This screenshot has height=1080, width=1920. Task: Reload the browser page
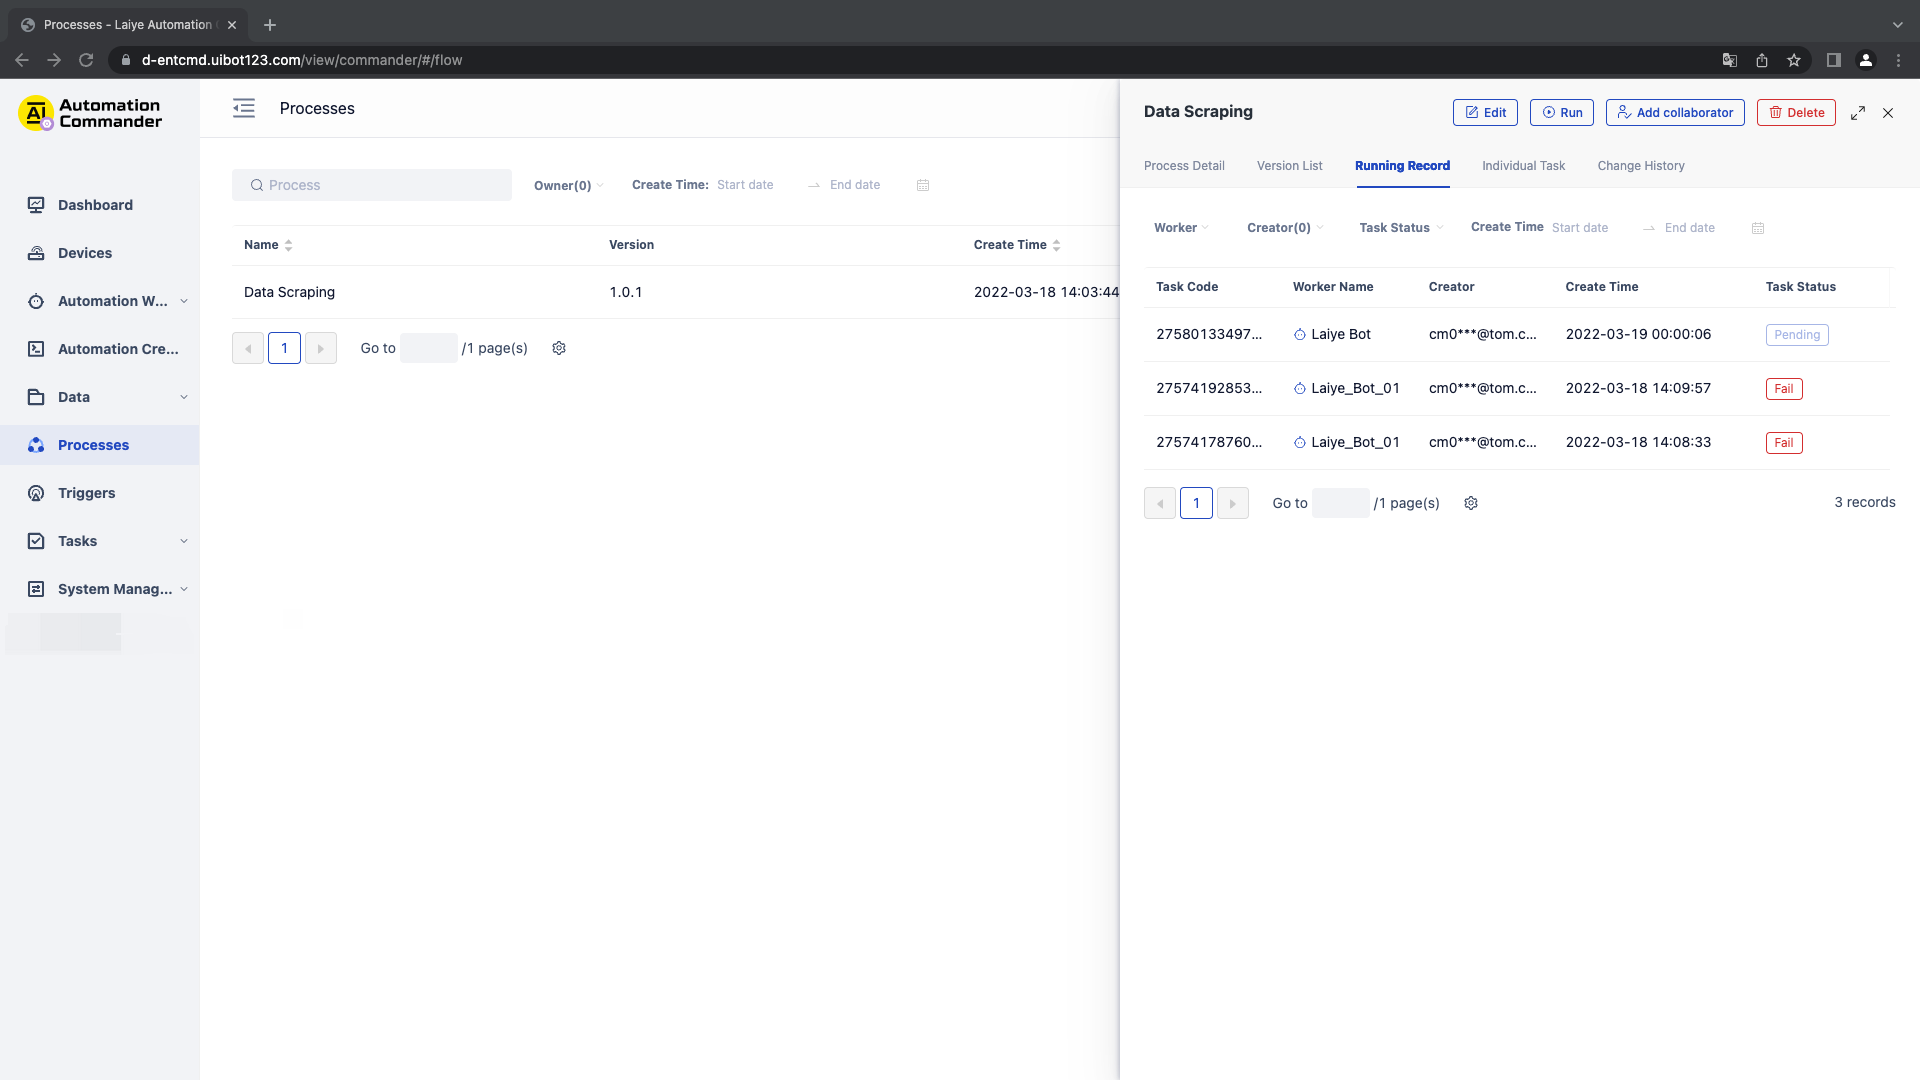tap(86, 60)
